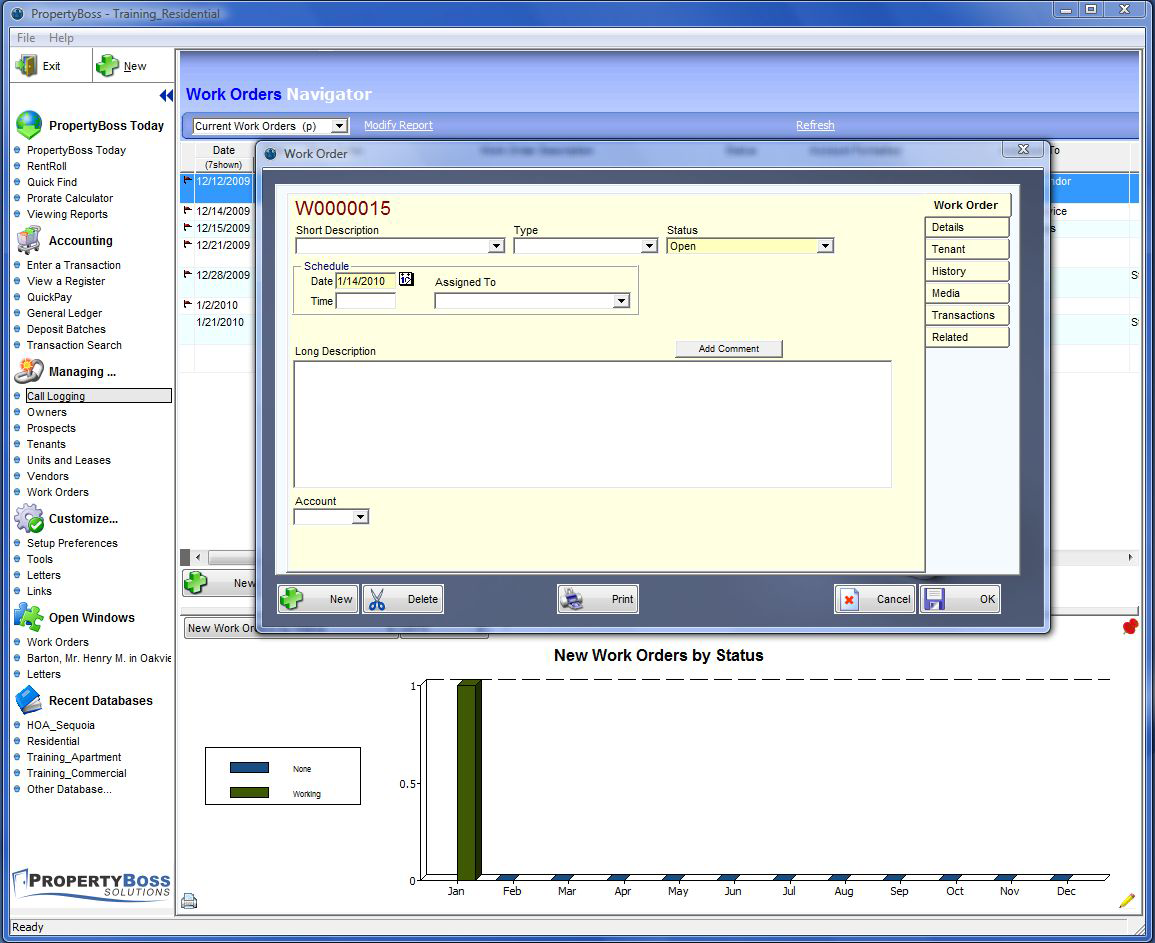1155x943 pixels.
Task: Click the red pin icon above chart
Action: [x=1130, y=626]
